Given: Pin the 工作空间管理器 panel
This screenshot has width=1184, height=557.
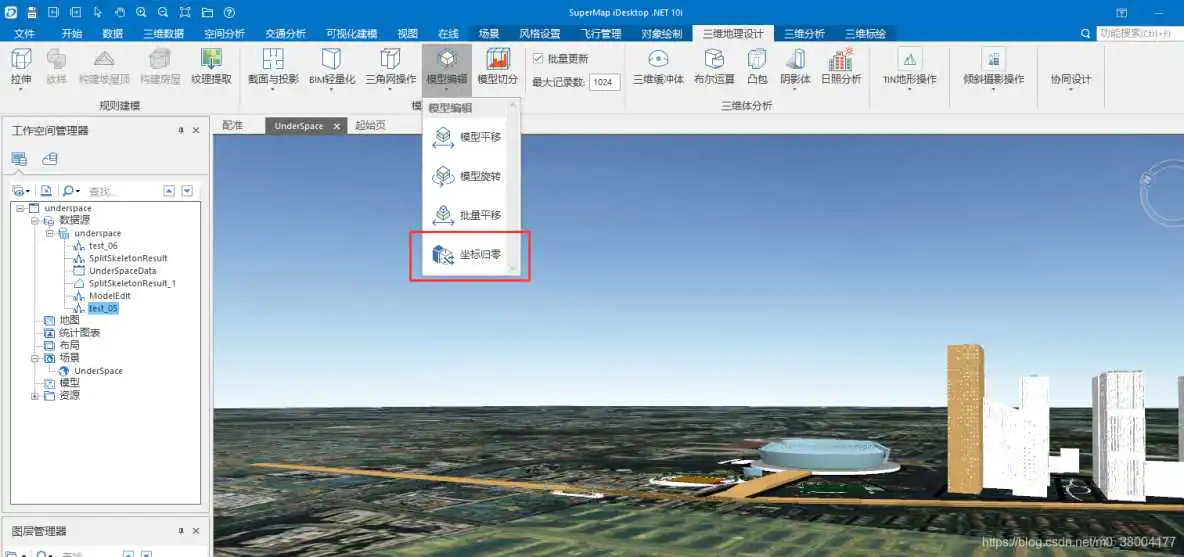Looking at the screenshot, I should (181, 131).
